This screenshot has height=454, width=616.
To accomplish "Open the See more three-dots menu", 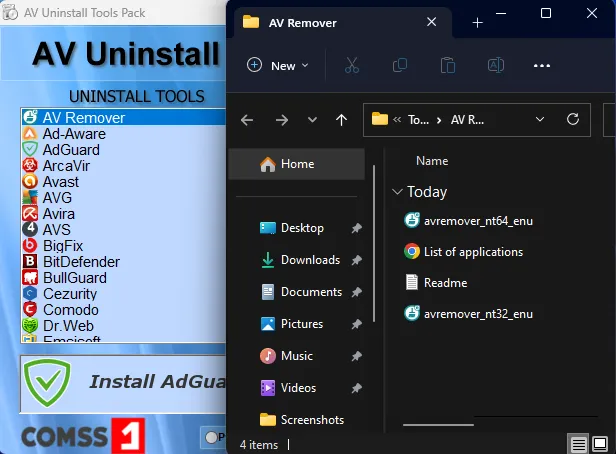I will click(x=542, y=66).
